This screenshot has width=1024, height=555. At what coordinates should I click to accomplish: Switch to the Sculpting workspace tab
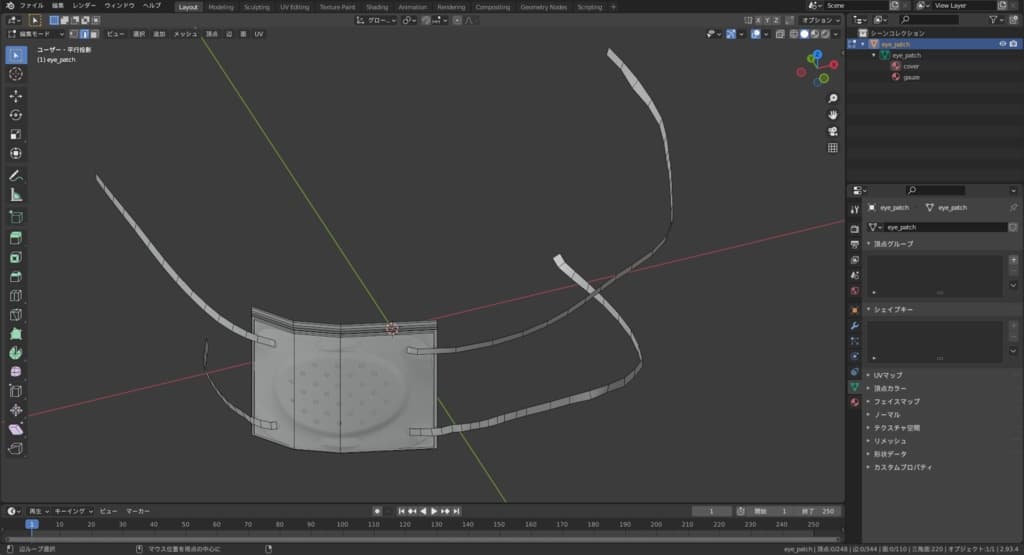tap(257, 7)
